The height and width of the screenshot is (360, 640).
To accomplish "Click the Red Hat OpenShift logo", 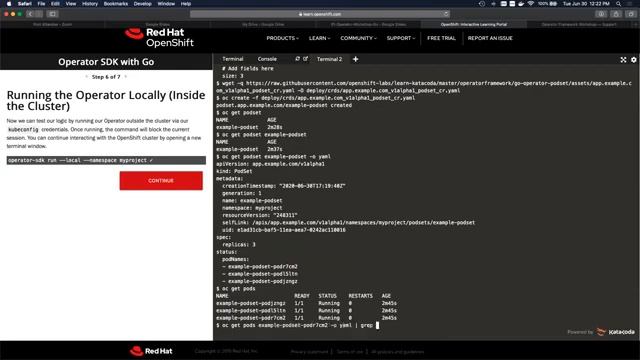I will pos(159,38).
